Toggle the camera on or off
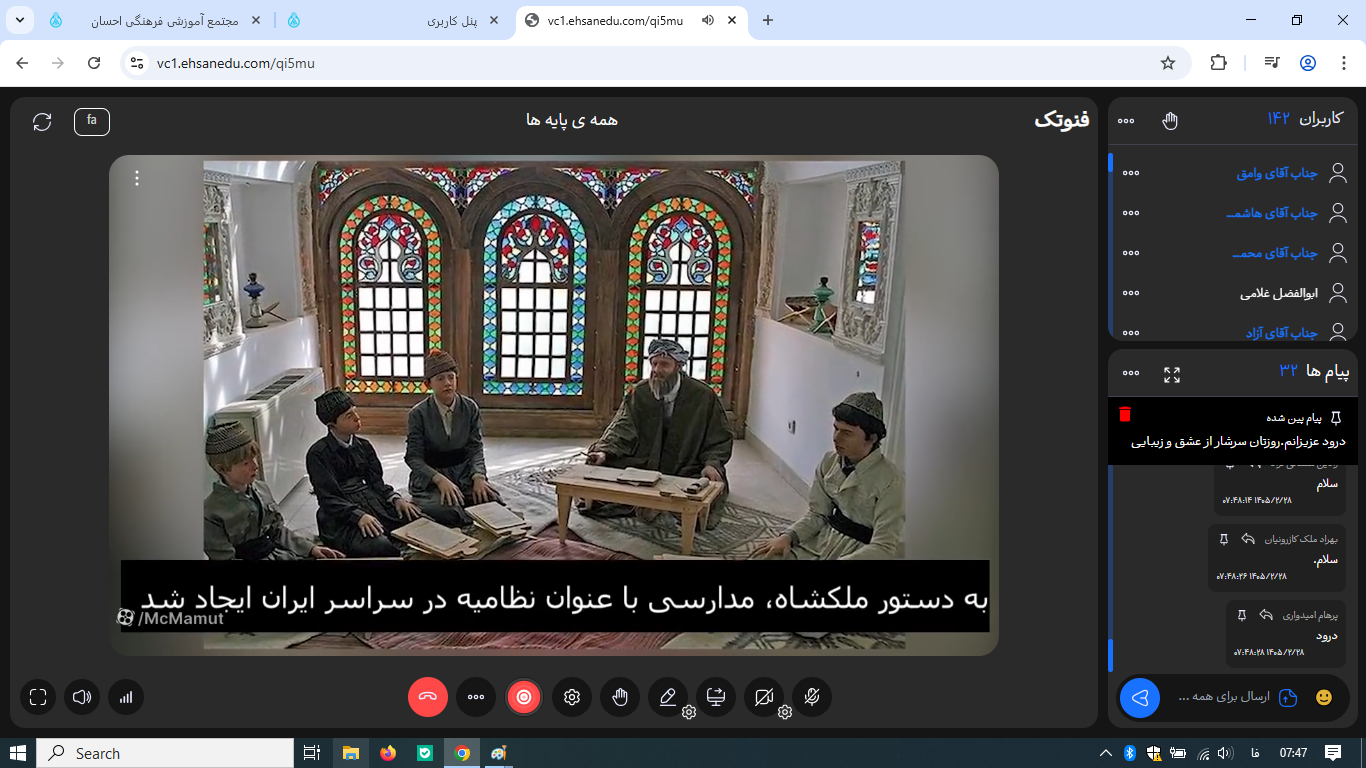 tap(764, 697)
